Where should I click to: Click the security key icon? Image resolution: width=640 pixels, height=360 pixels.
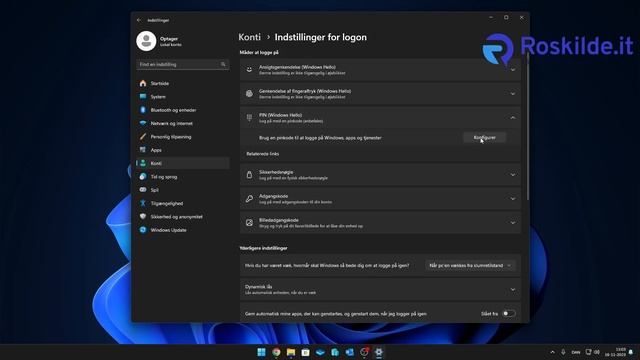249,175
